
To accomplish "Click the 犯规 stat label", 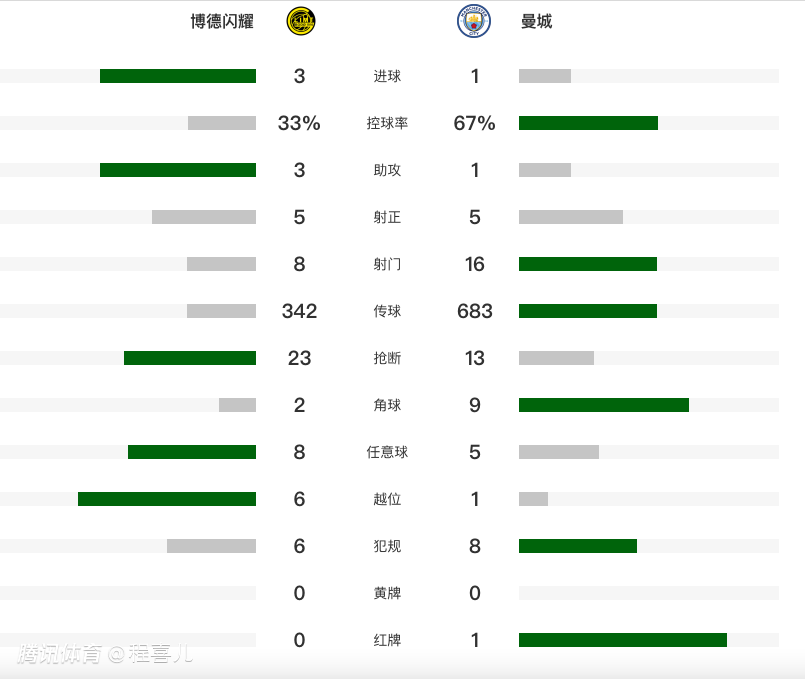I will 387,546.
